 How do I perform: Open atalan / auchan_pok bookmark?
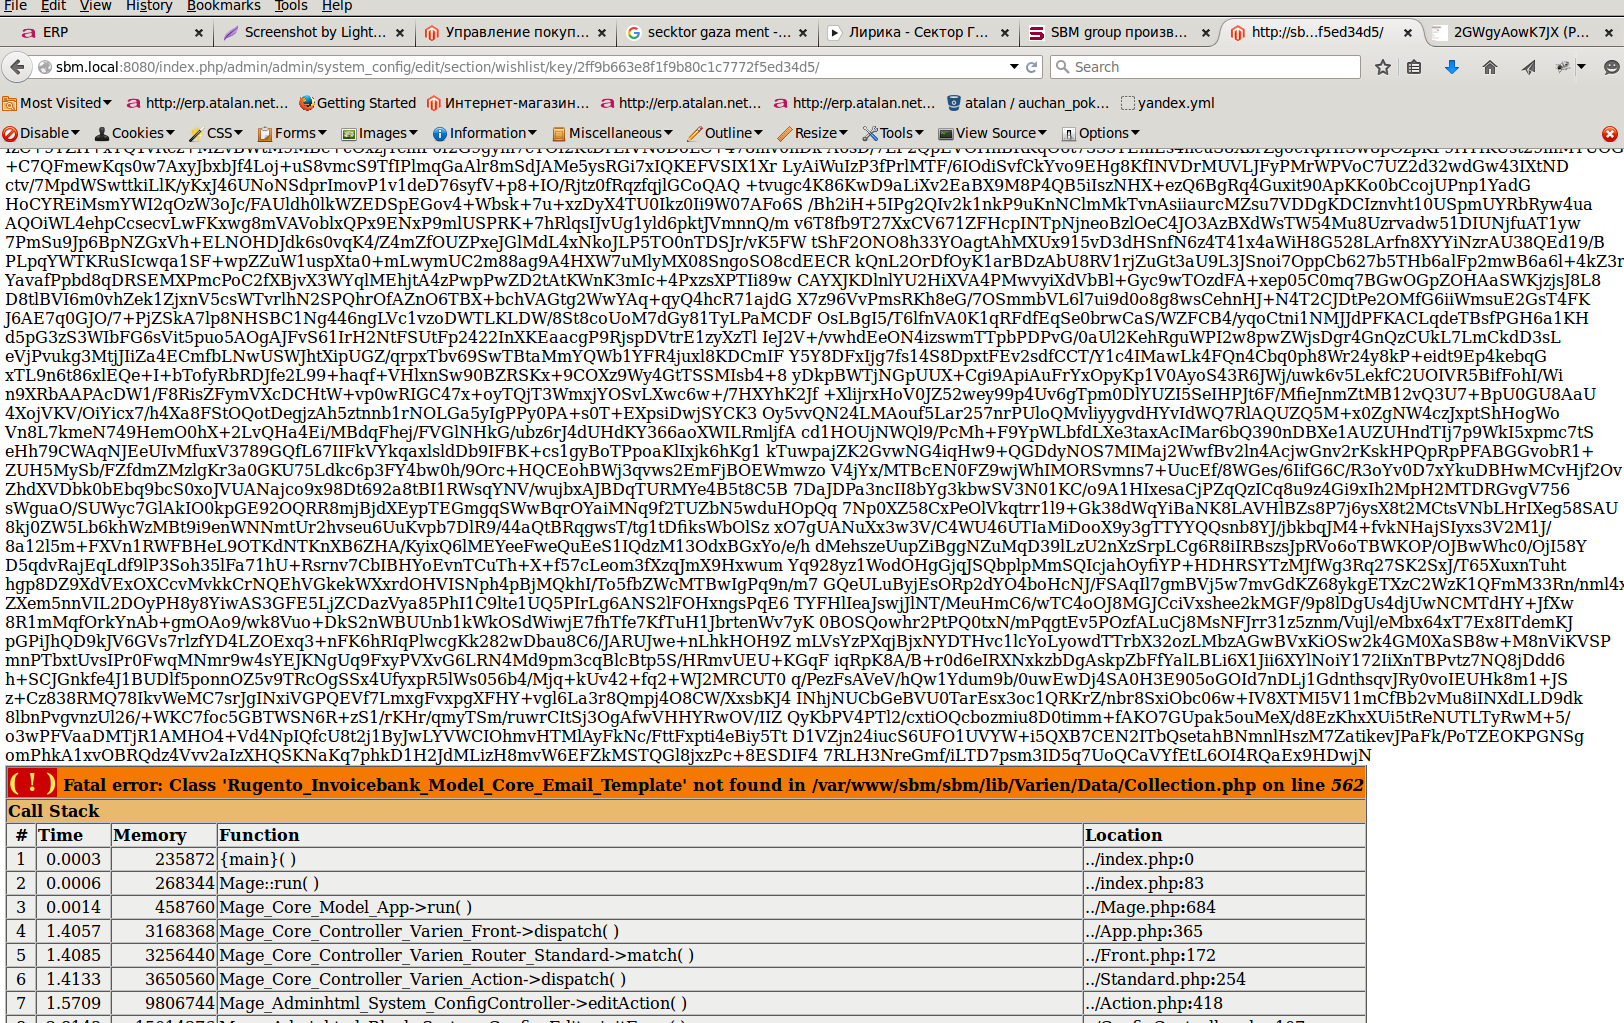click(x=1029, y=103)
